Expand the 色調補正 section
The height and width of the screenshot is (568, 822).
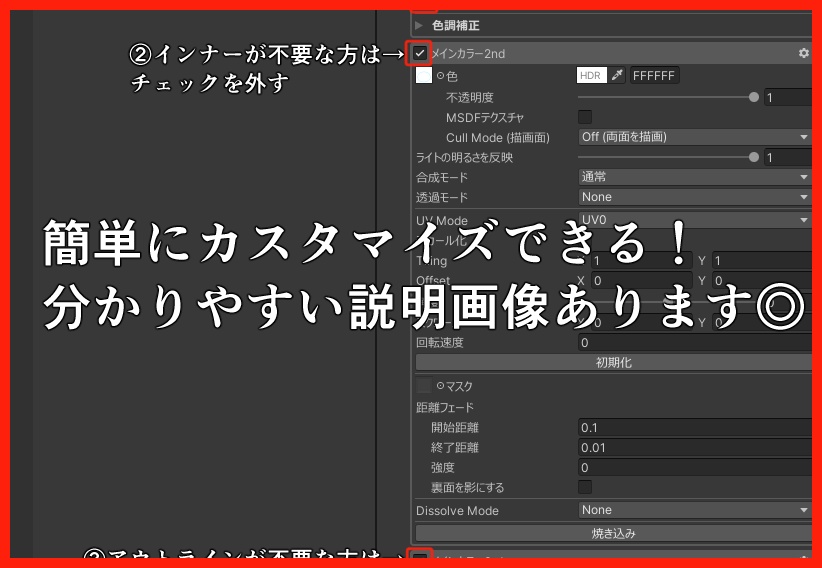click(x=419, y=25)
